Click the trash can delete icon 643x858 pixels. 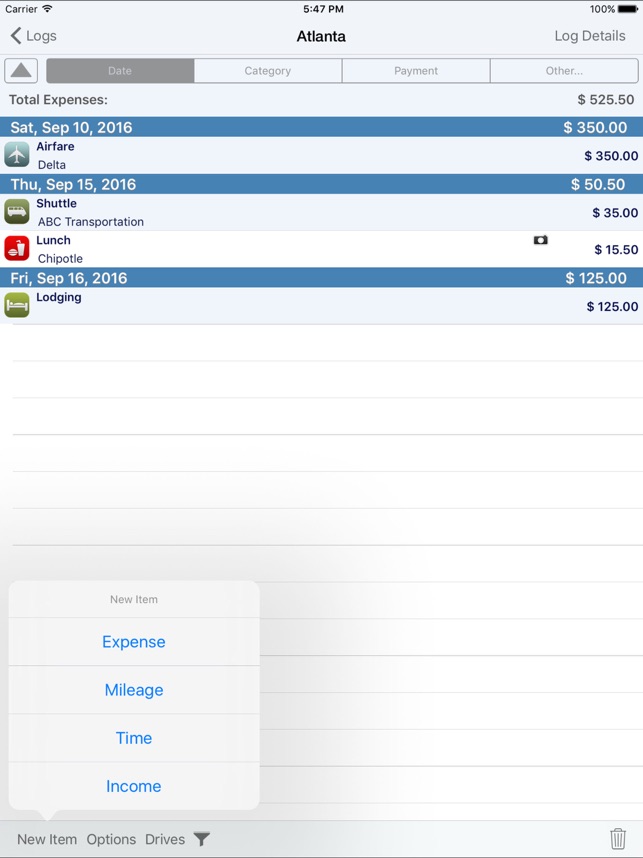point(618,839)
